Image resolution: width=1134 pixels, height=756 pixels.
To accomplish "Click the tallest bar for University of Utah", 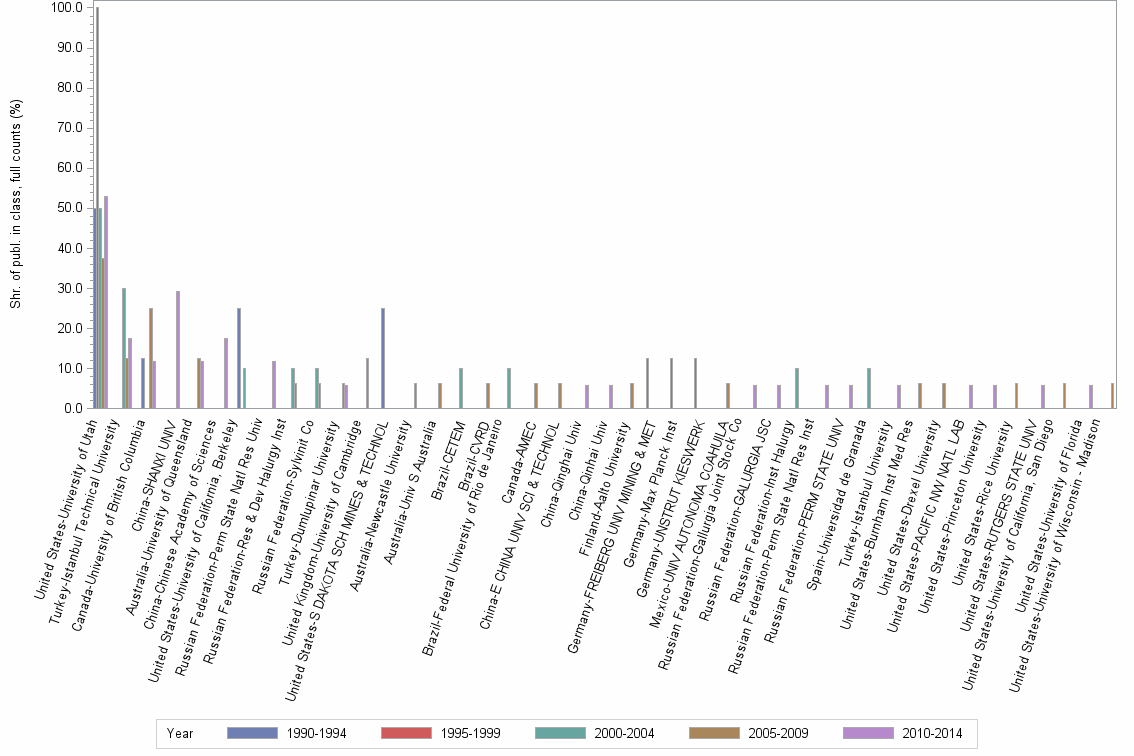I will (100, 200).
